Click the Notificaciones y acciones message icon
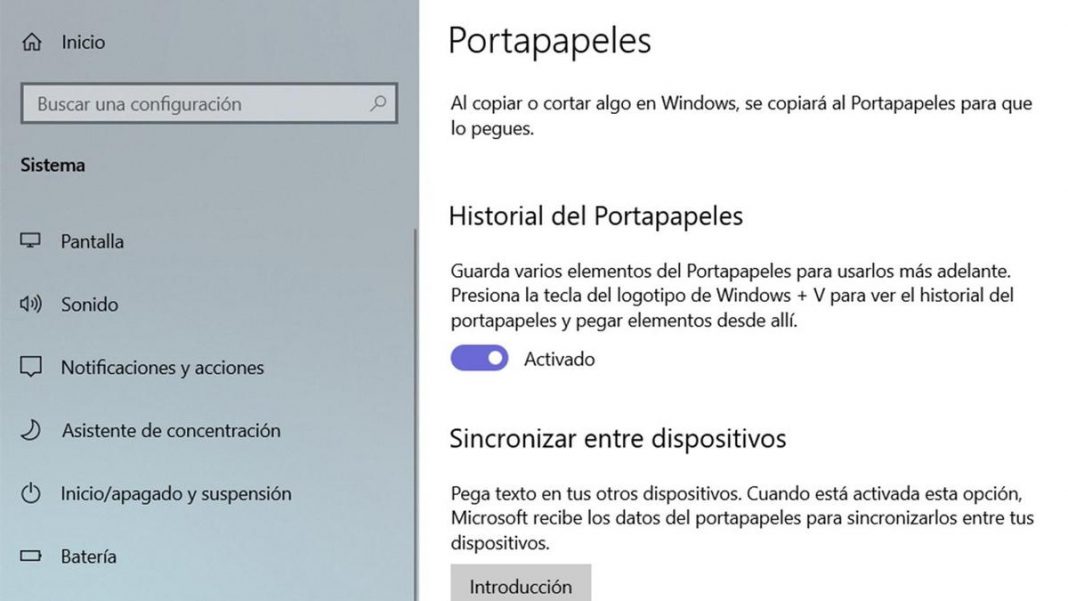The height and width of the screenshot is (601, 1068). click(31, 367)
